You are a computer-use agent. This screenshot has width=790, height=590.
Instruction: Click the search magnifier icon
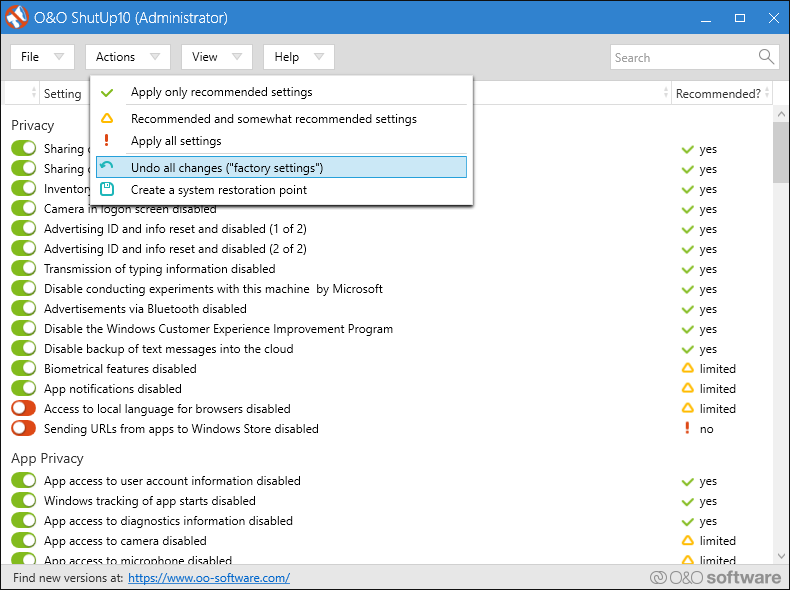click(766, 56)
